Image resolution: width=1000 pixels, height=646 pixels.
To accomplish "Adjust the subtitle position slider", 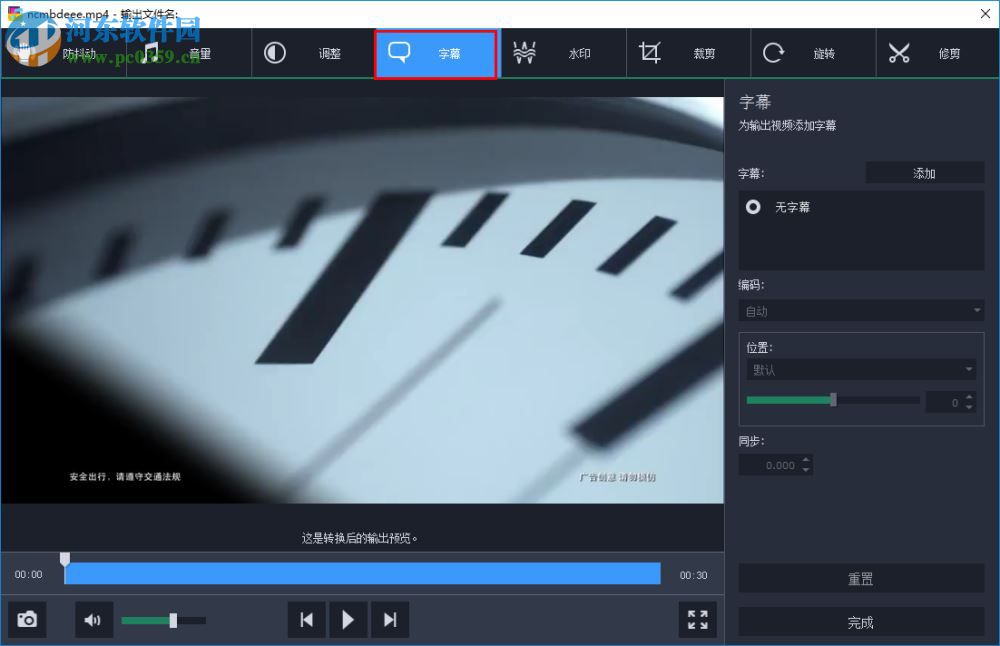I will (x=832, y=399).
